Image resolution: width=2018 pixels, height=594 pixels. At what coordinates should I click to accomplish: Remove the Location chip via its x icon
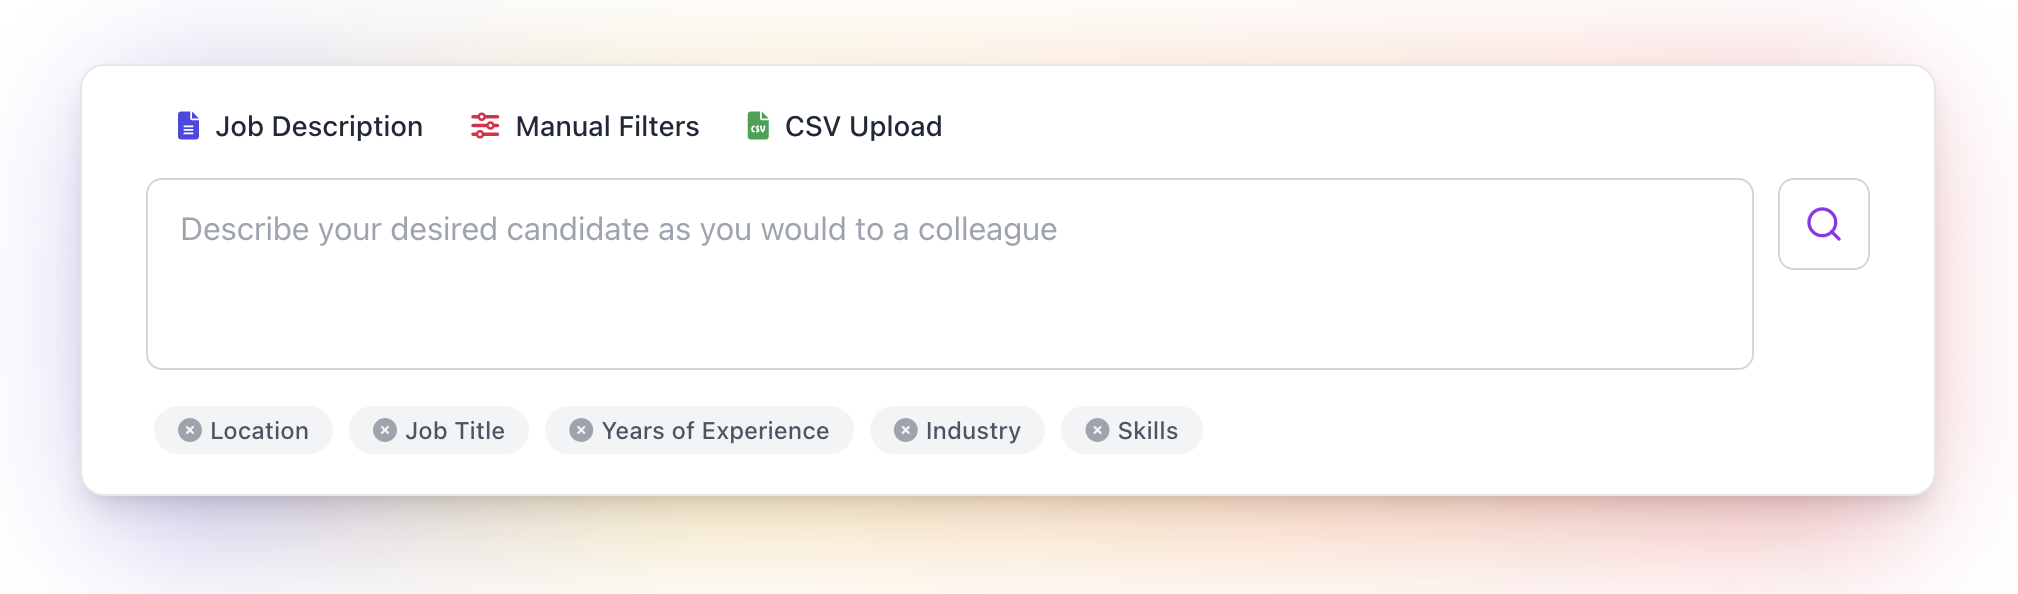pyautogui.click(x=190, y=430)
